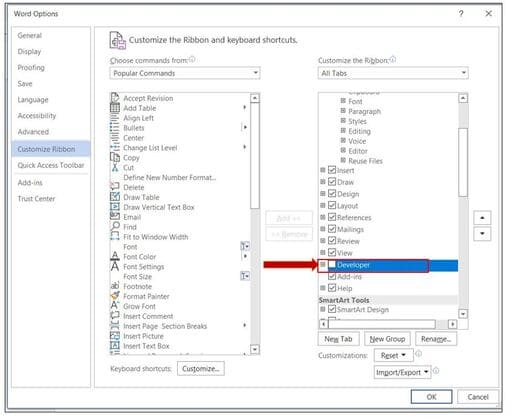Select the Copy command icon
The height and width of the screenshot is (419, 512).
click(x=115, y=157)
